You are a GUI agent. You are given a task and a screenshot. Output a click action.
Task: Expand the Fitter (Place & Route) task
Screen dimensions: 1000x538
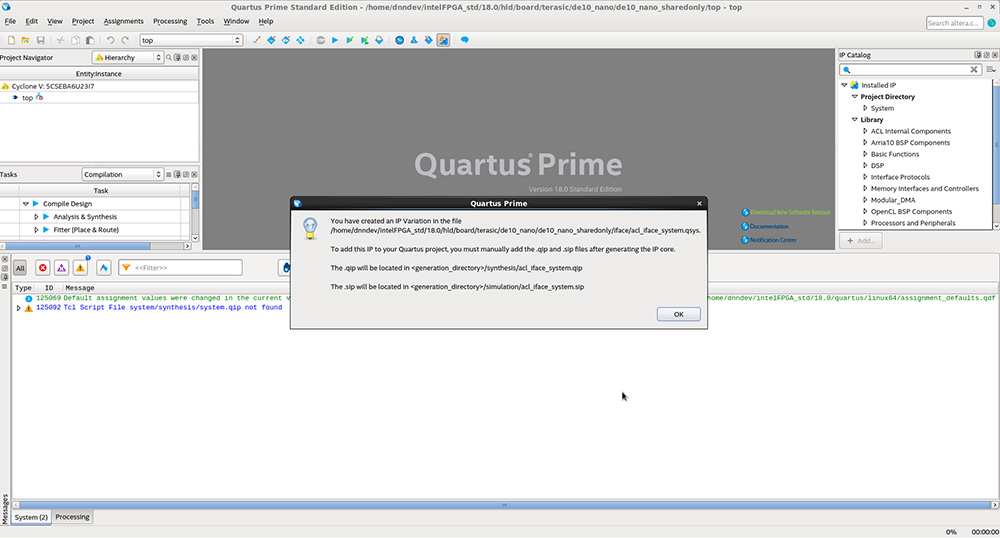pyautogui.click(x=36, y=230)
